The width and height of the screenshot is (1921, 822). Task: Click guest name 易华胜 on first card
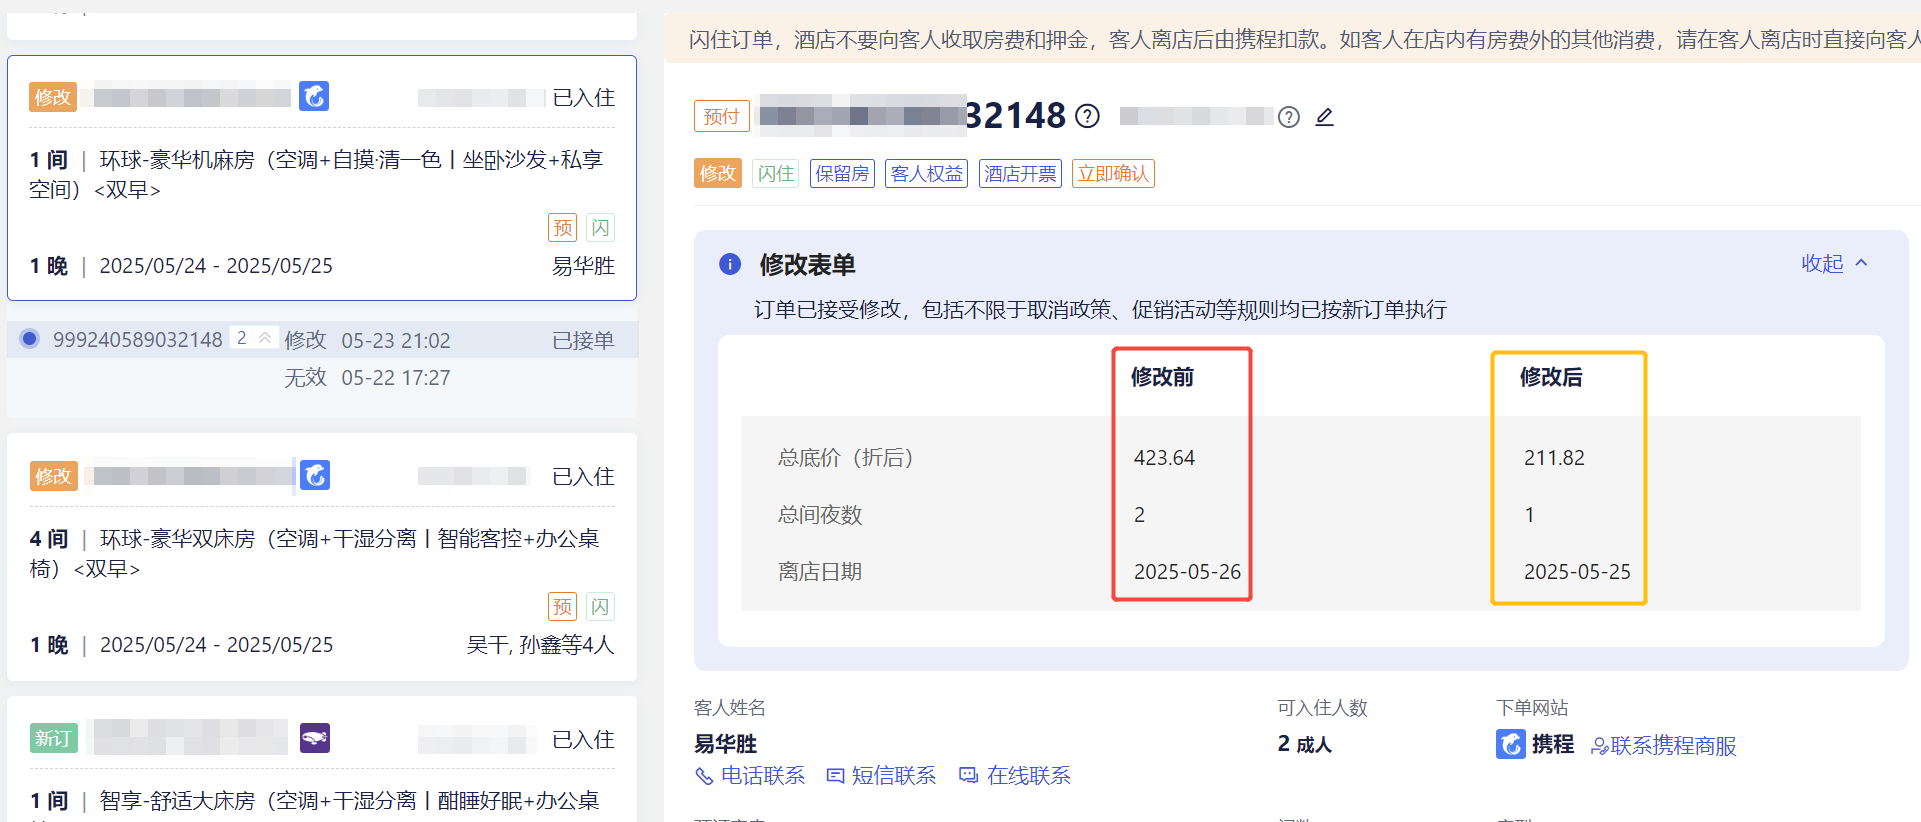[584, 266]
